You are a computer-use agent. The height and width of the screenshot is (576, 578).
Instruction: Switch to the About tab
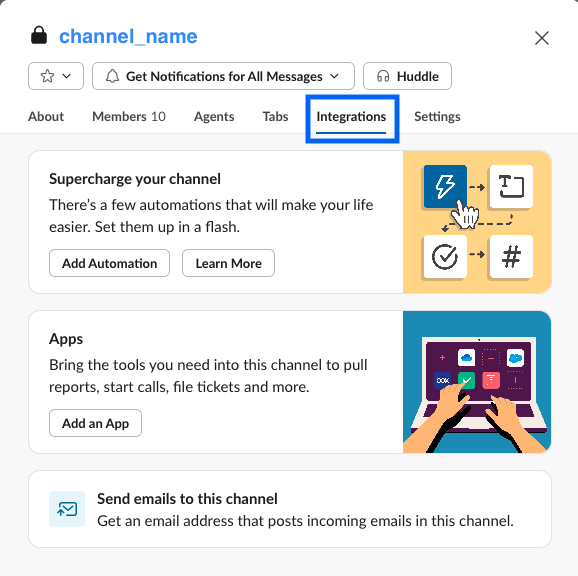click(x=46, y=116)
